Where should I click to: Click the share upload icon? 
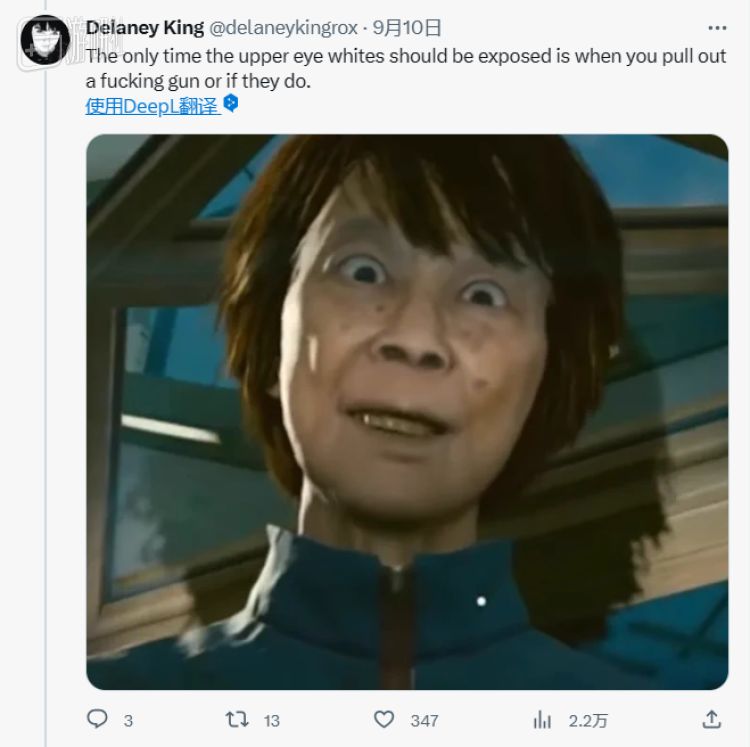711,719
